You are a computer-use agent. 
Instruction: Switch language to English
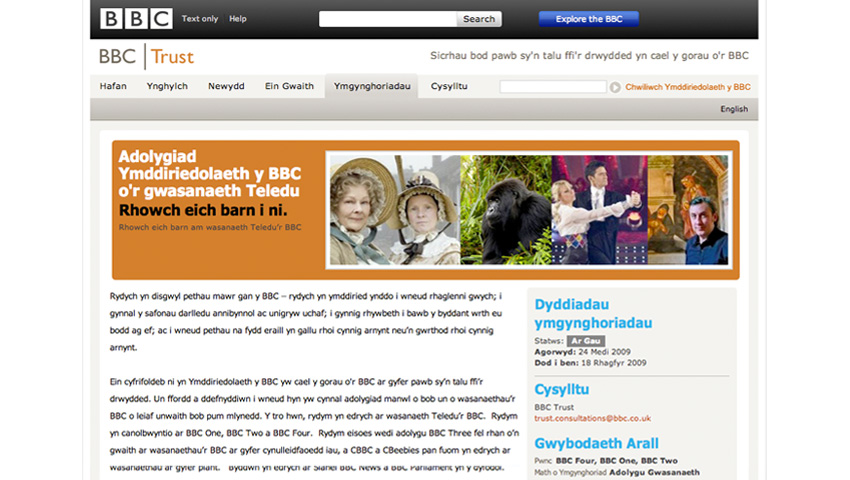point(733,109)
